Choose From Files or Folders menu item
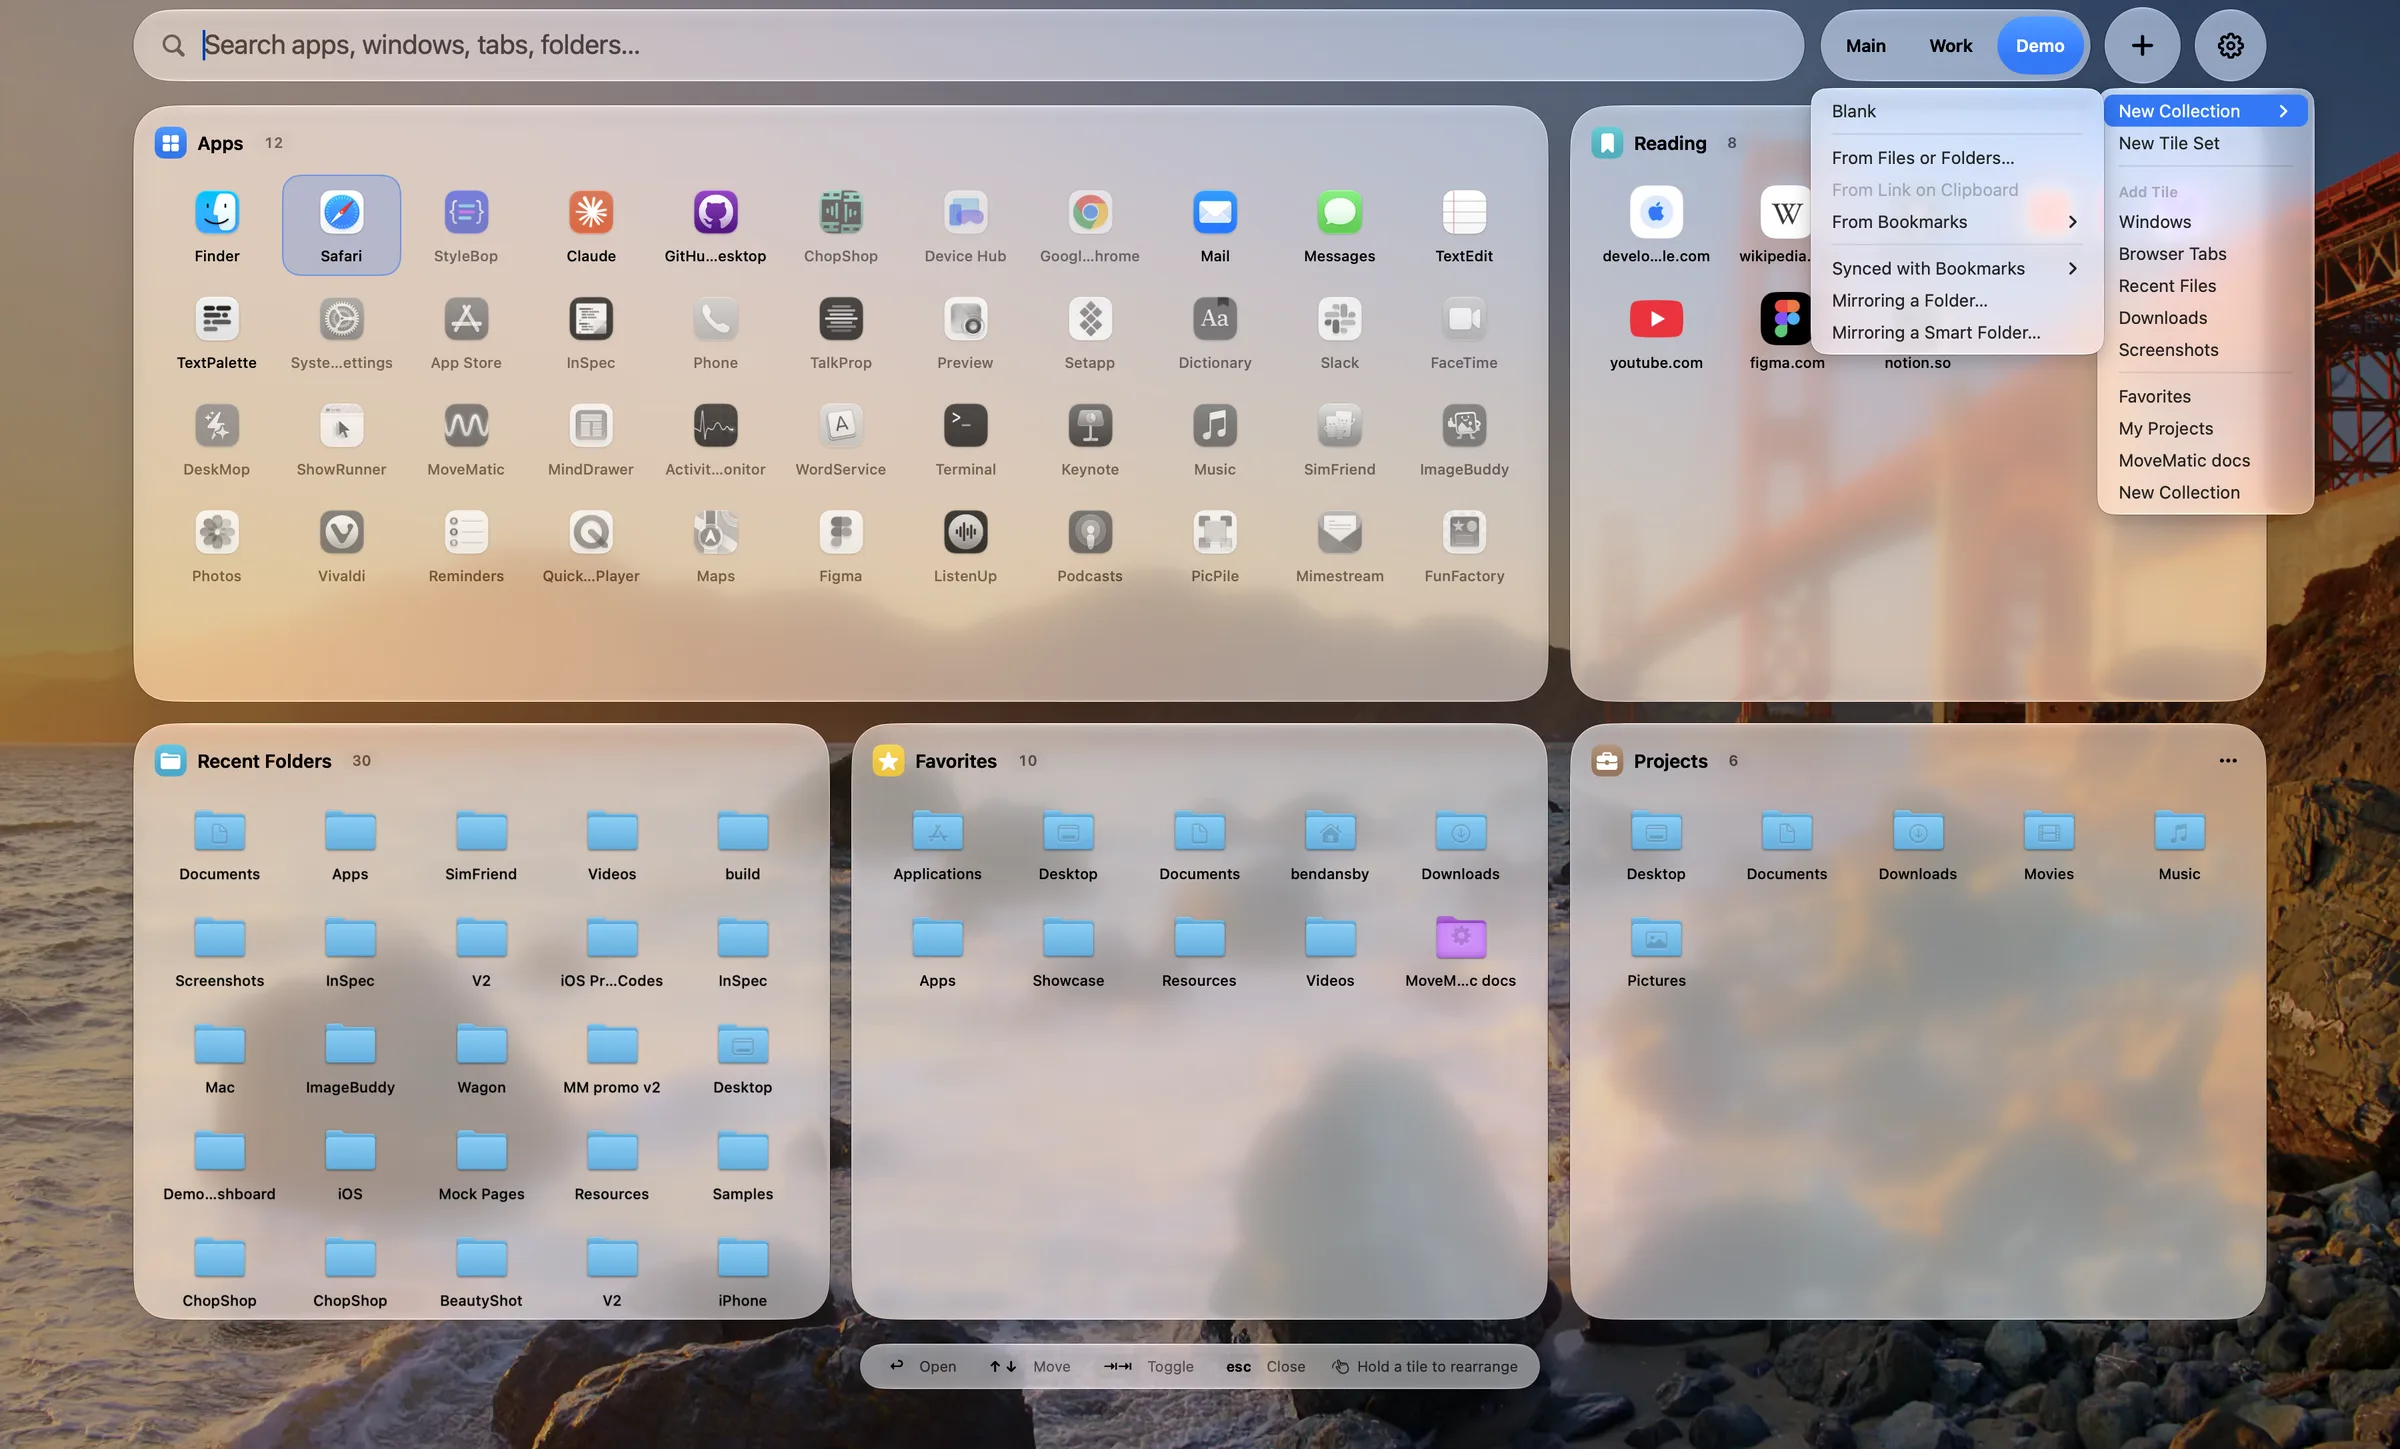2400x1449 pixels. click(1956, 158)
